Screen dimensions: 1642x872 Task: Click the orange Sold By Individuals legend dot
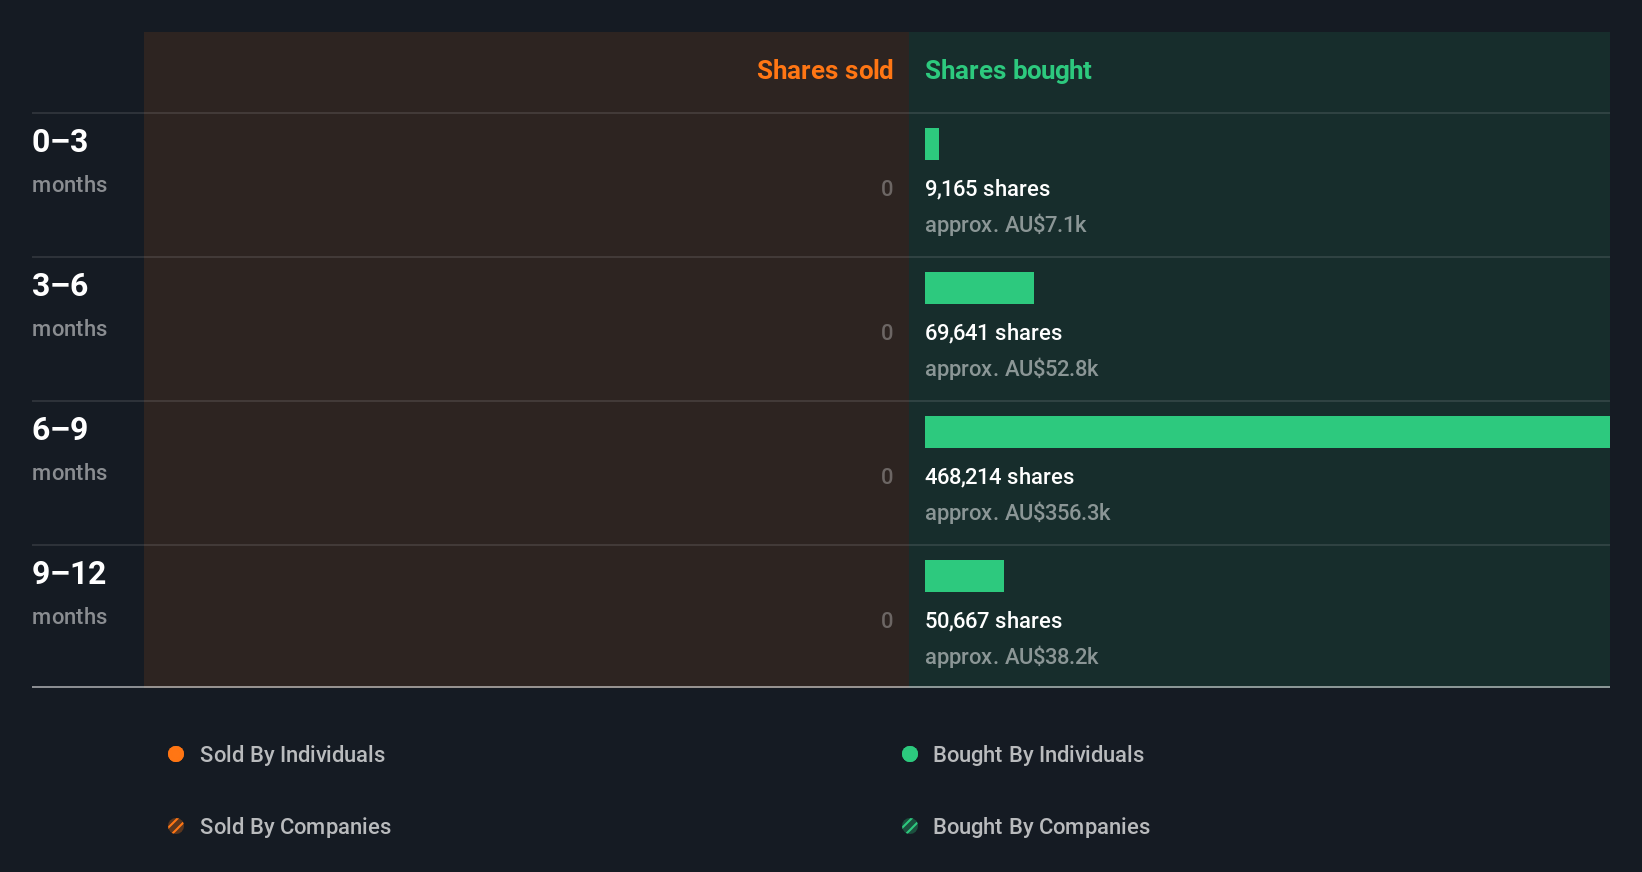pos(176,754)
